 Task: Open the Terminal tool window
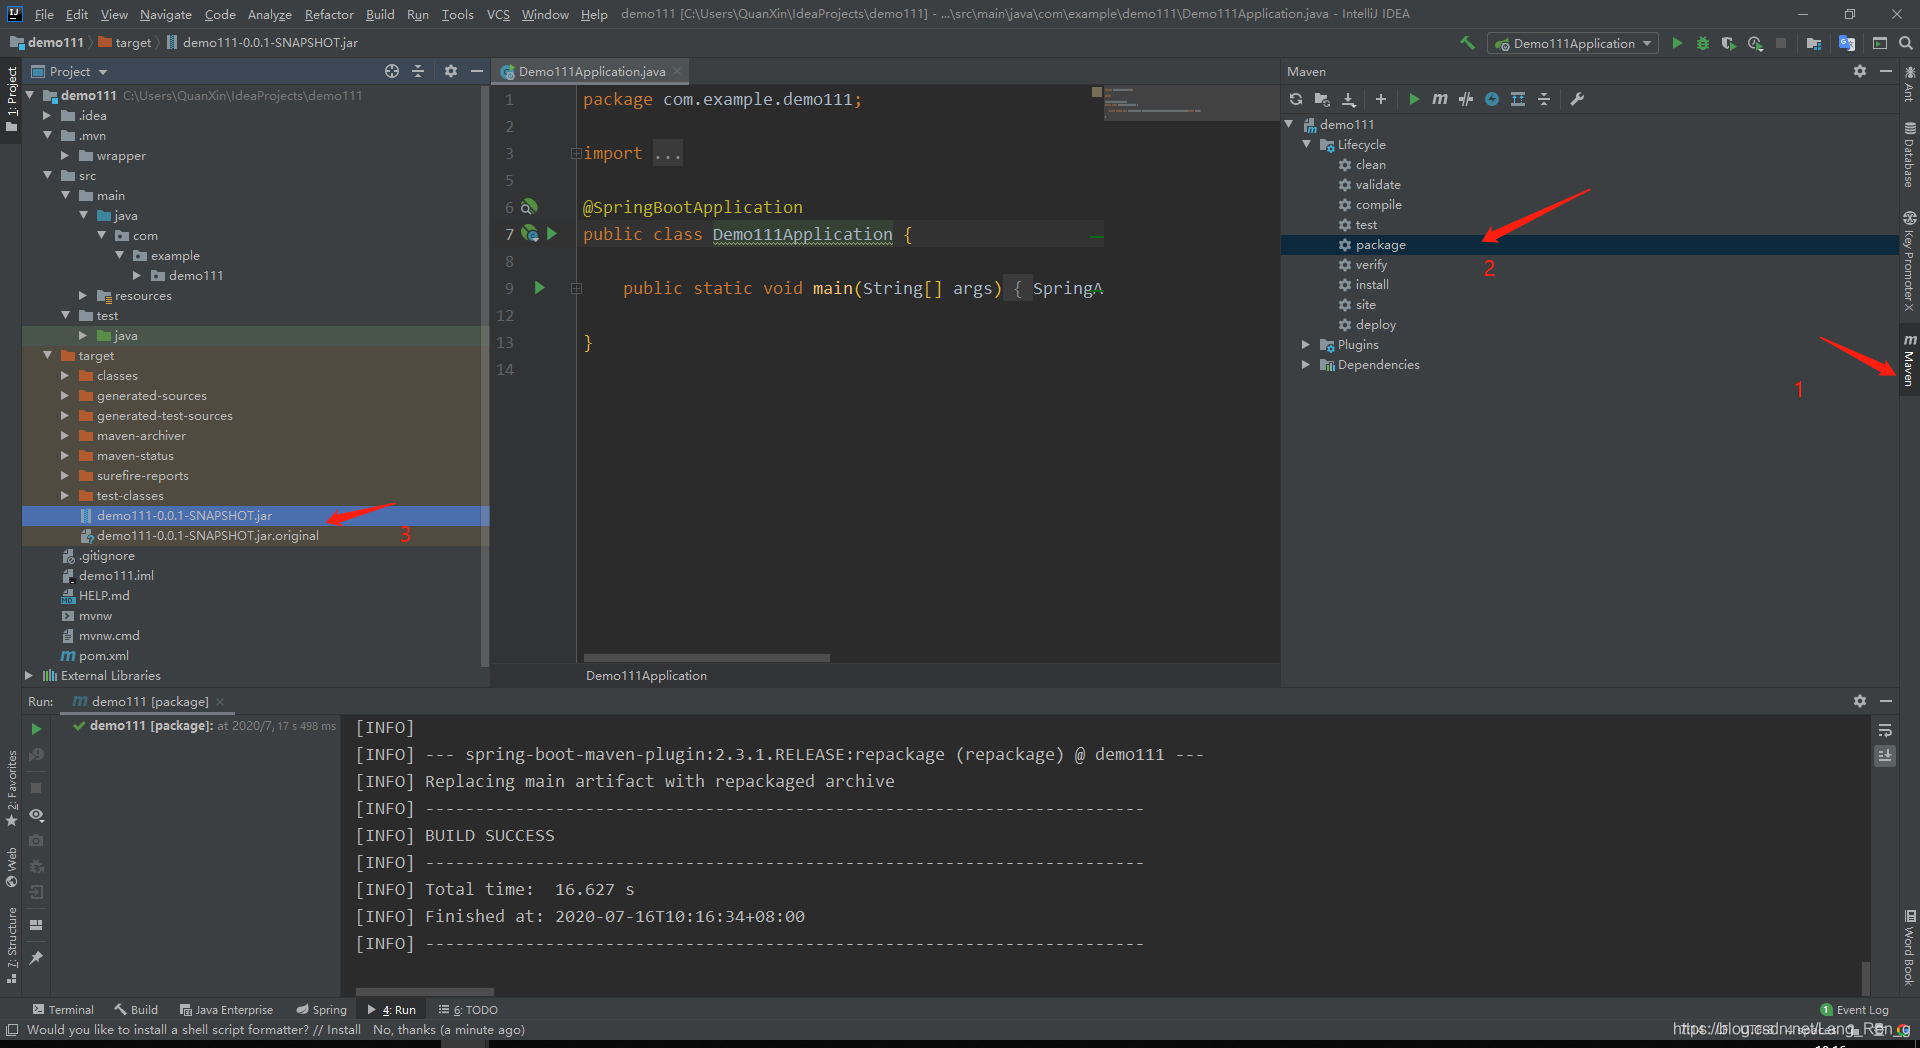(63, 1009)
